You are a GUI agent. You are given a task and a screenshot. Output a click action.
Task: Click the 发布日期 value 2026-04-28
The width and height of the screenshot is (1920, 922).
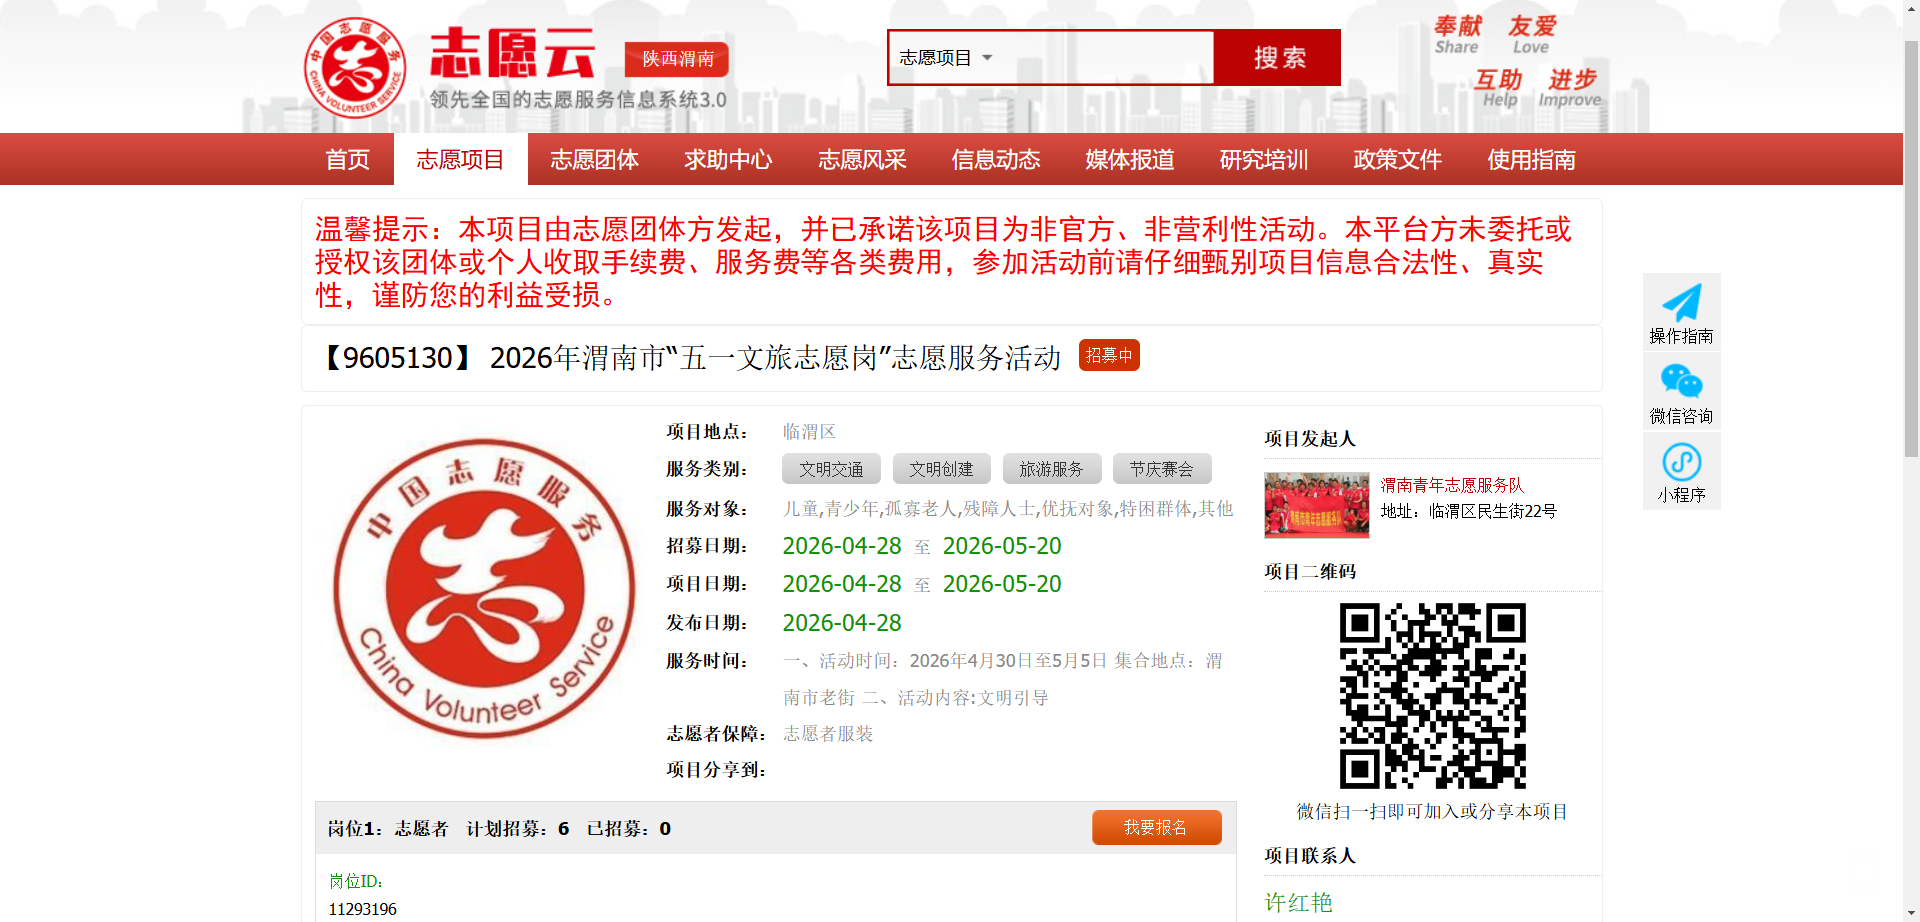pyautogui.click(x=842, y=623)
